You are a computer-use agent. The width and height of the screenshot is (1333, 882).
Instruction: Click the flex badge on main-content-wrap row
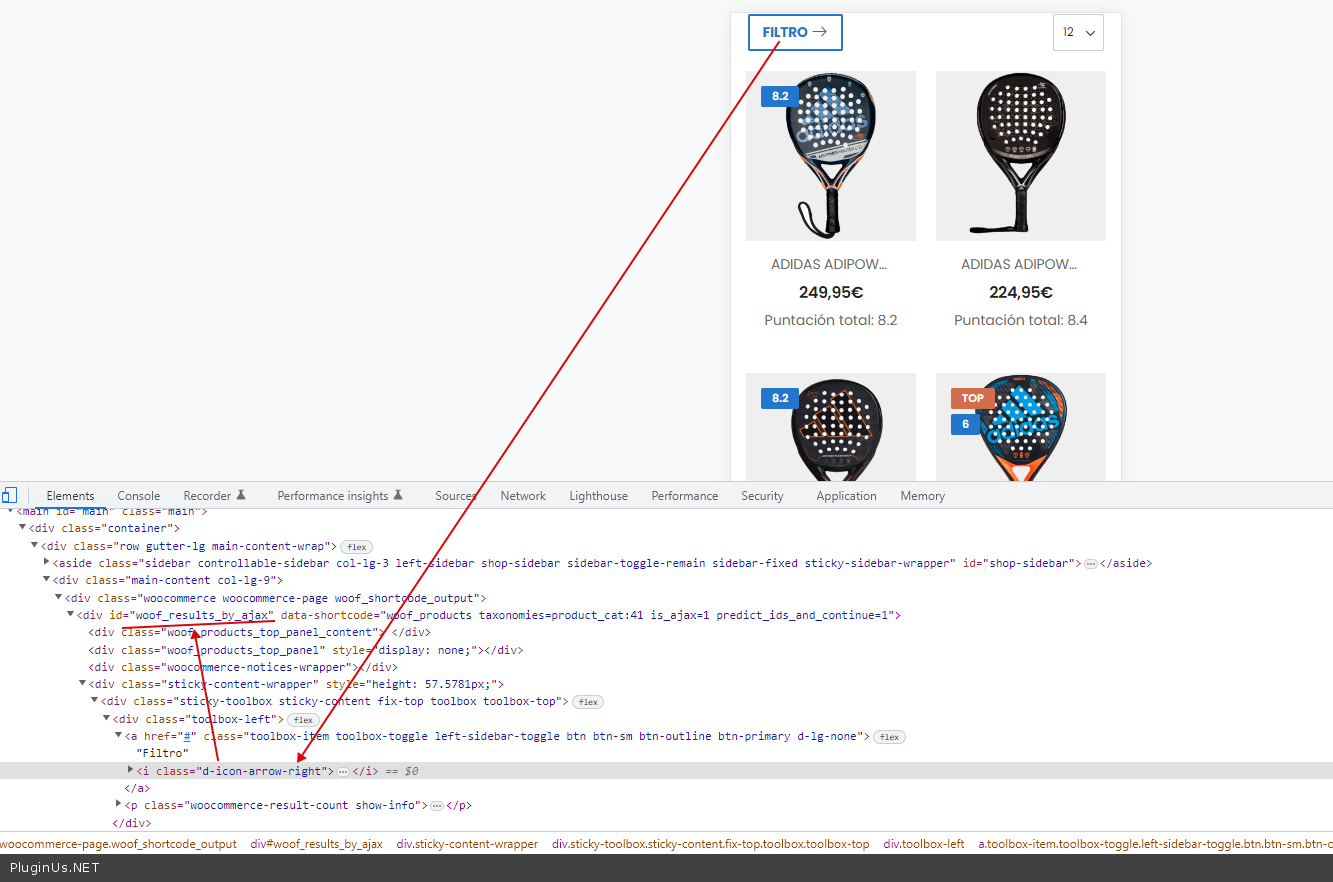coord(357,547)
